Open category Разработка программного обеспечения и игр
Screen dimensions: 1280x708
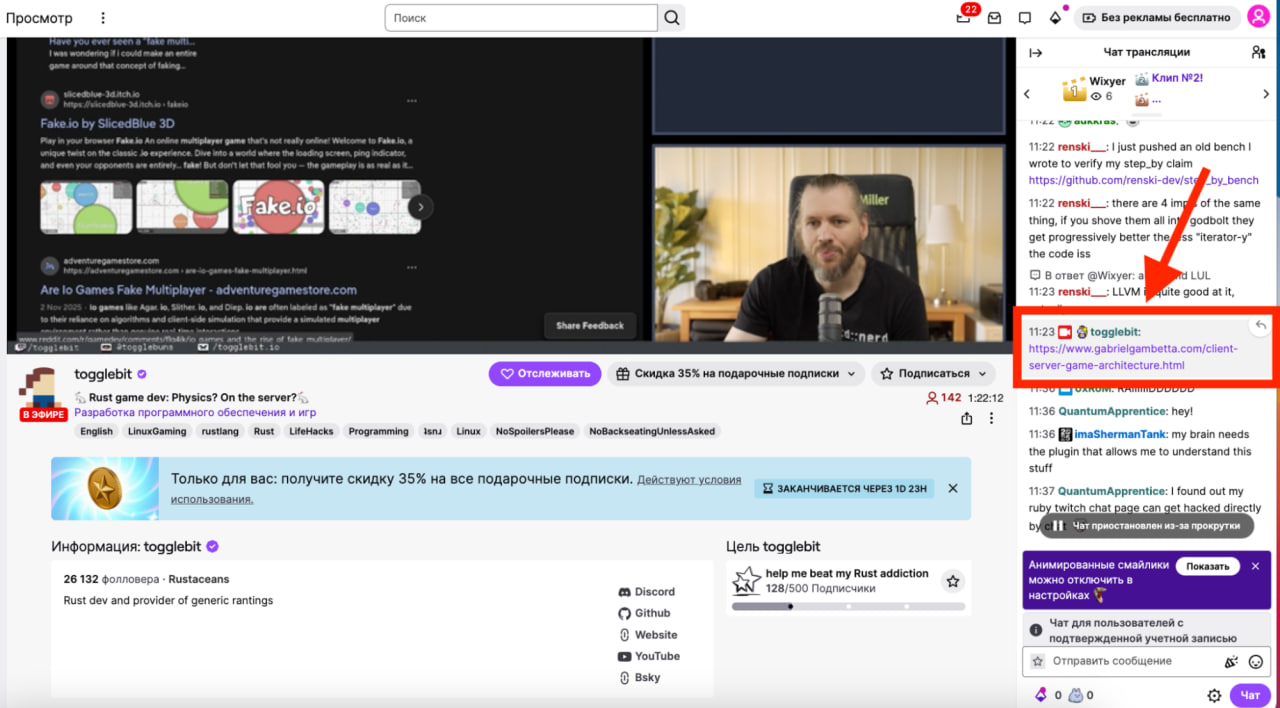(x=195, y=412)
